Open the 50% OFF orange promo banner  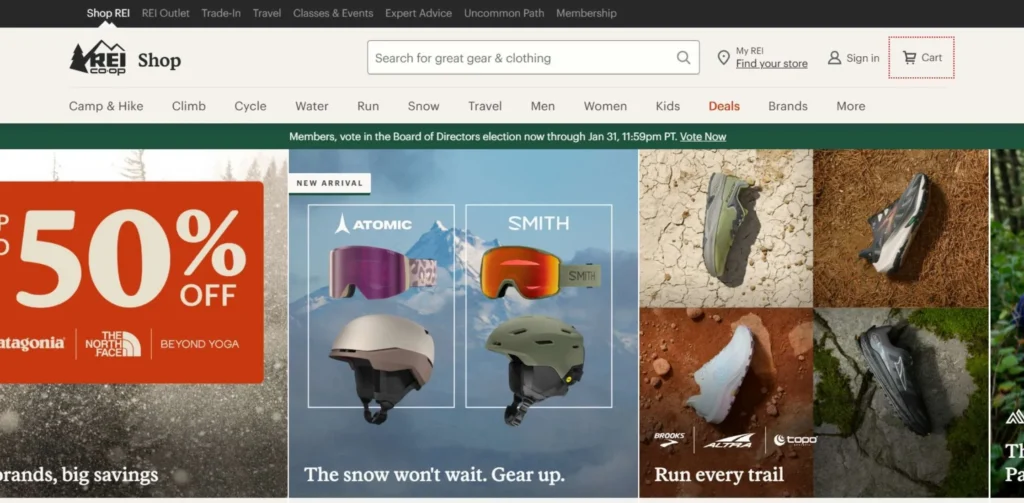coord(130,282)
